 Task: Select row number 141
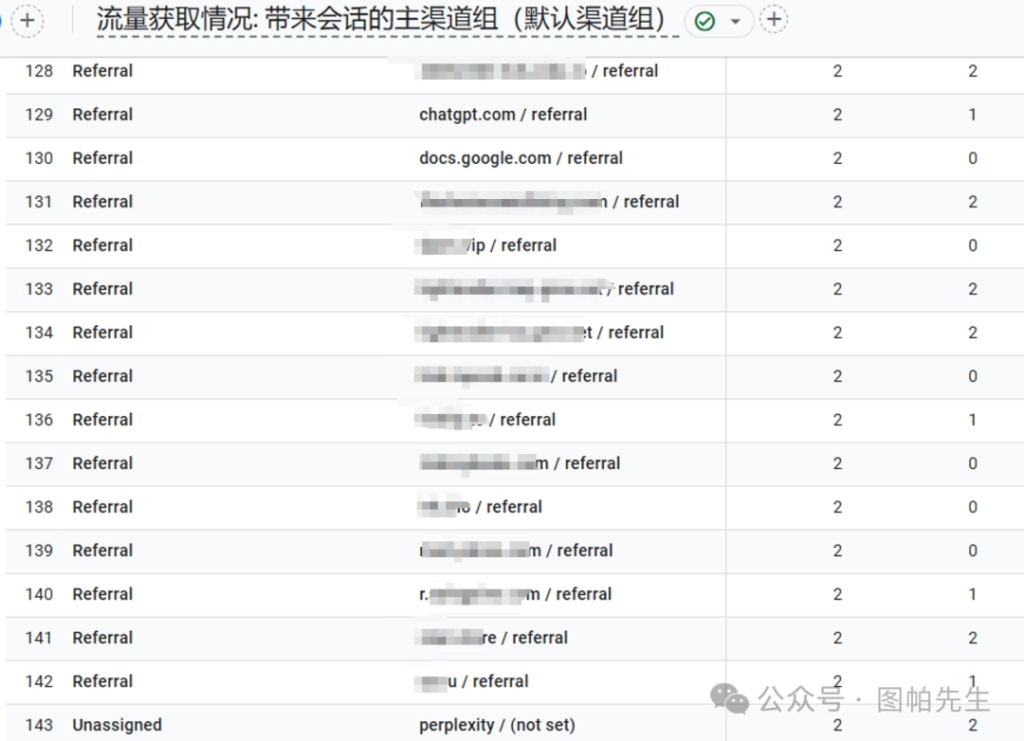coord(39,638)
